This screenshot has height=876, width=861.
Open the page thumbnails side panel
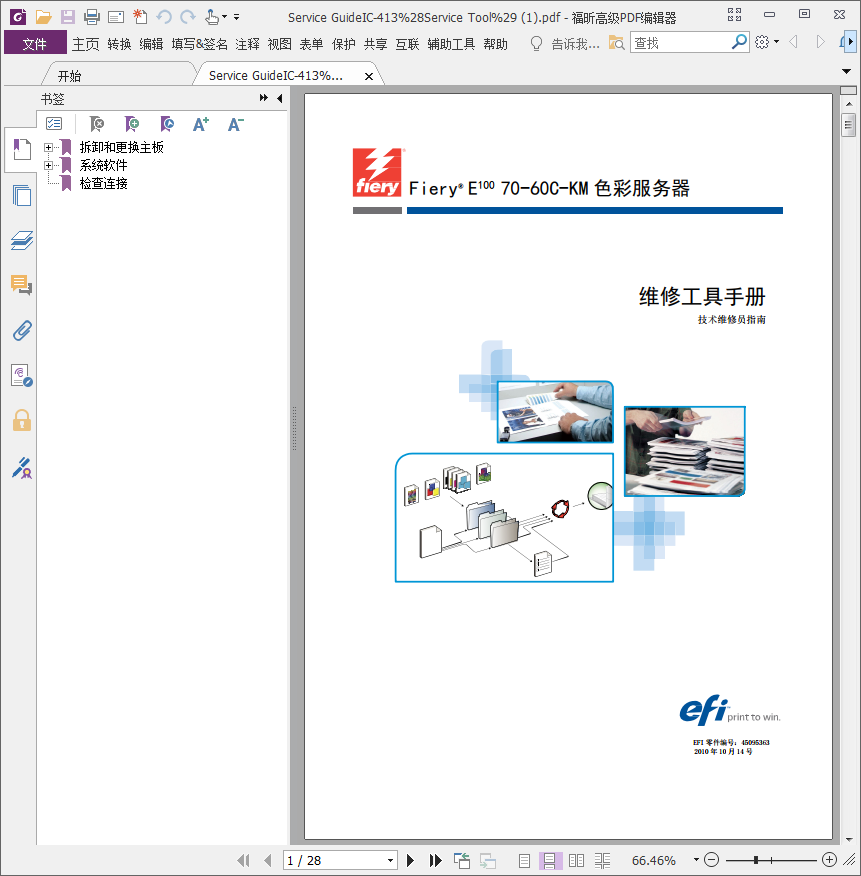(x=22, y=196)
